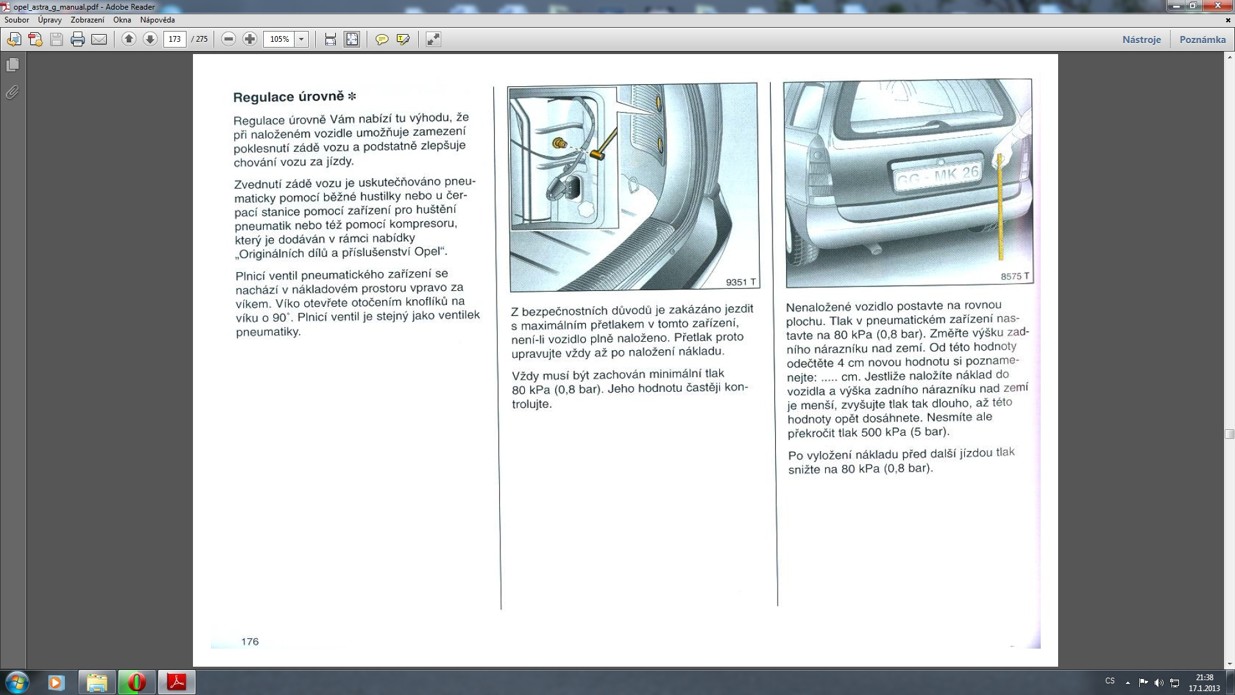The width and height of the screenshot is (1235, 695).
Task: Open the Zobrazení menu
Action: click(x=87, y=20)
